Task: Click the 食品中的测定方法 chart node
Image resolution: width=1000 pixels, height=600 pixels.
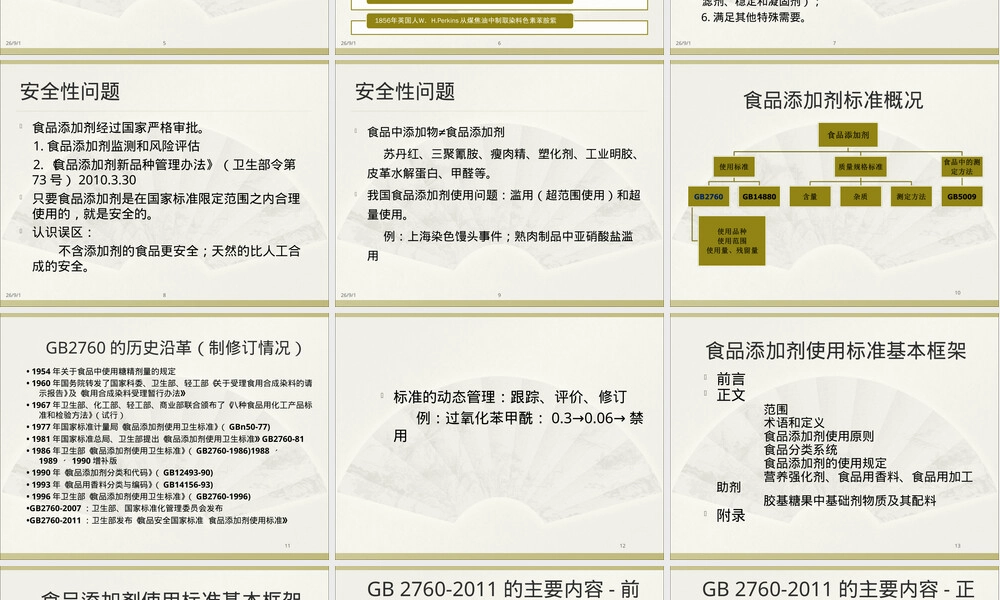Action: coord(961,166)
